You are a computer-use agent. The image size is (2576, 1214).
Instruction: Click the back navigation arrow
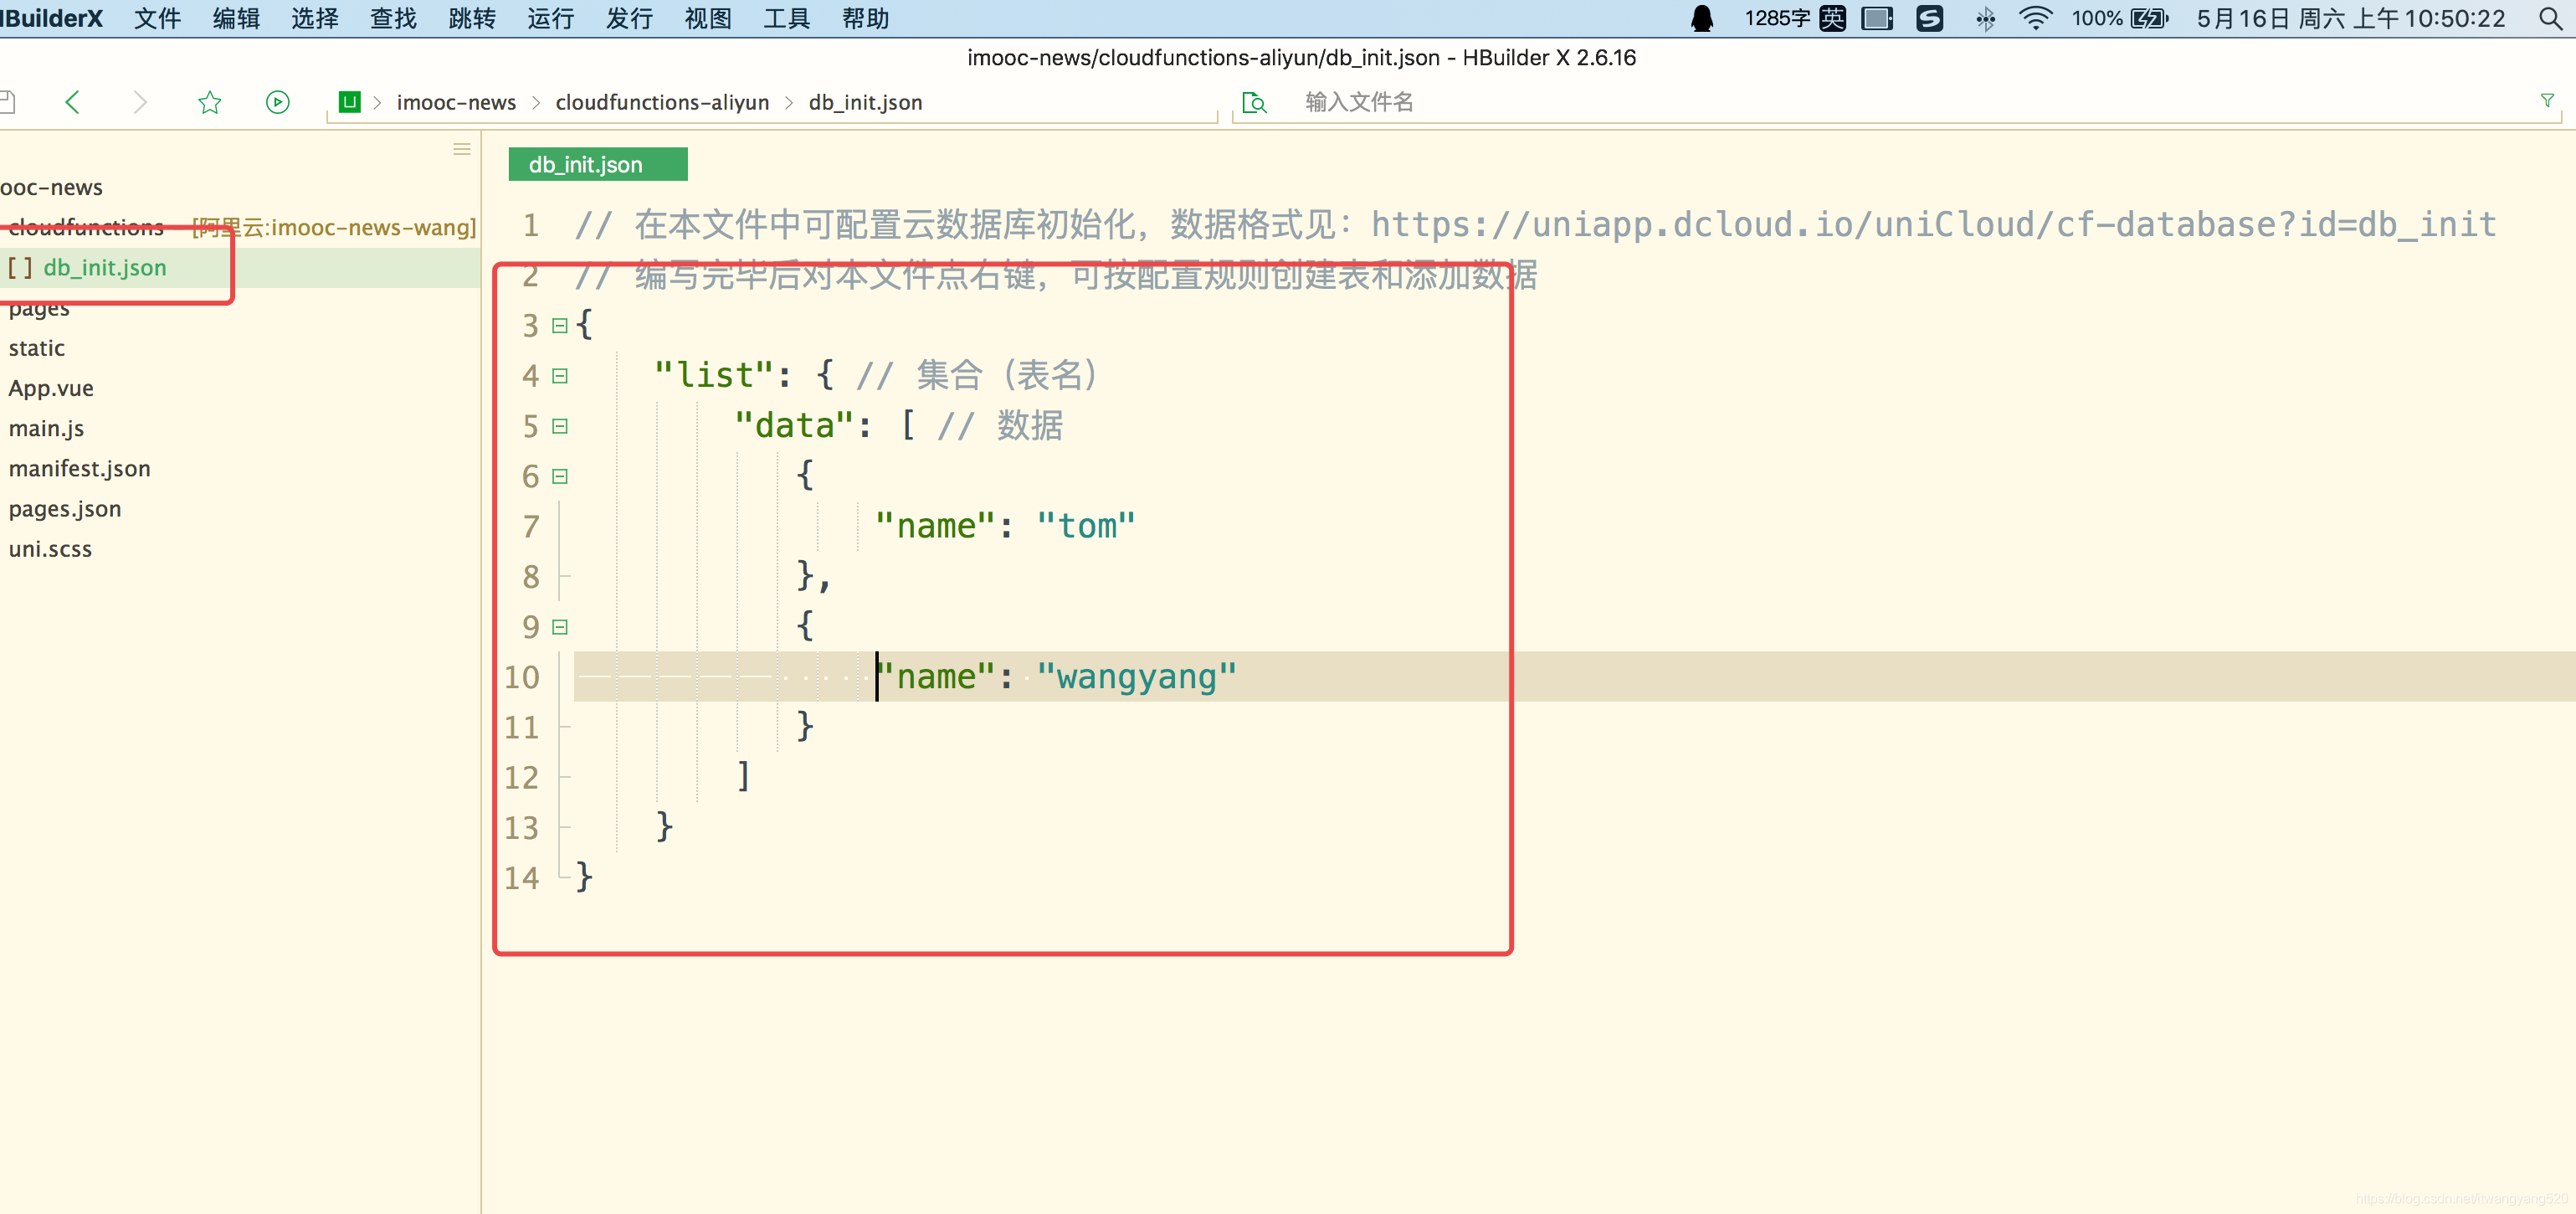click(72, 102)
